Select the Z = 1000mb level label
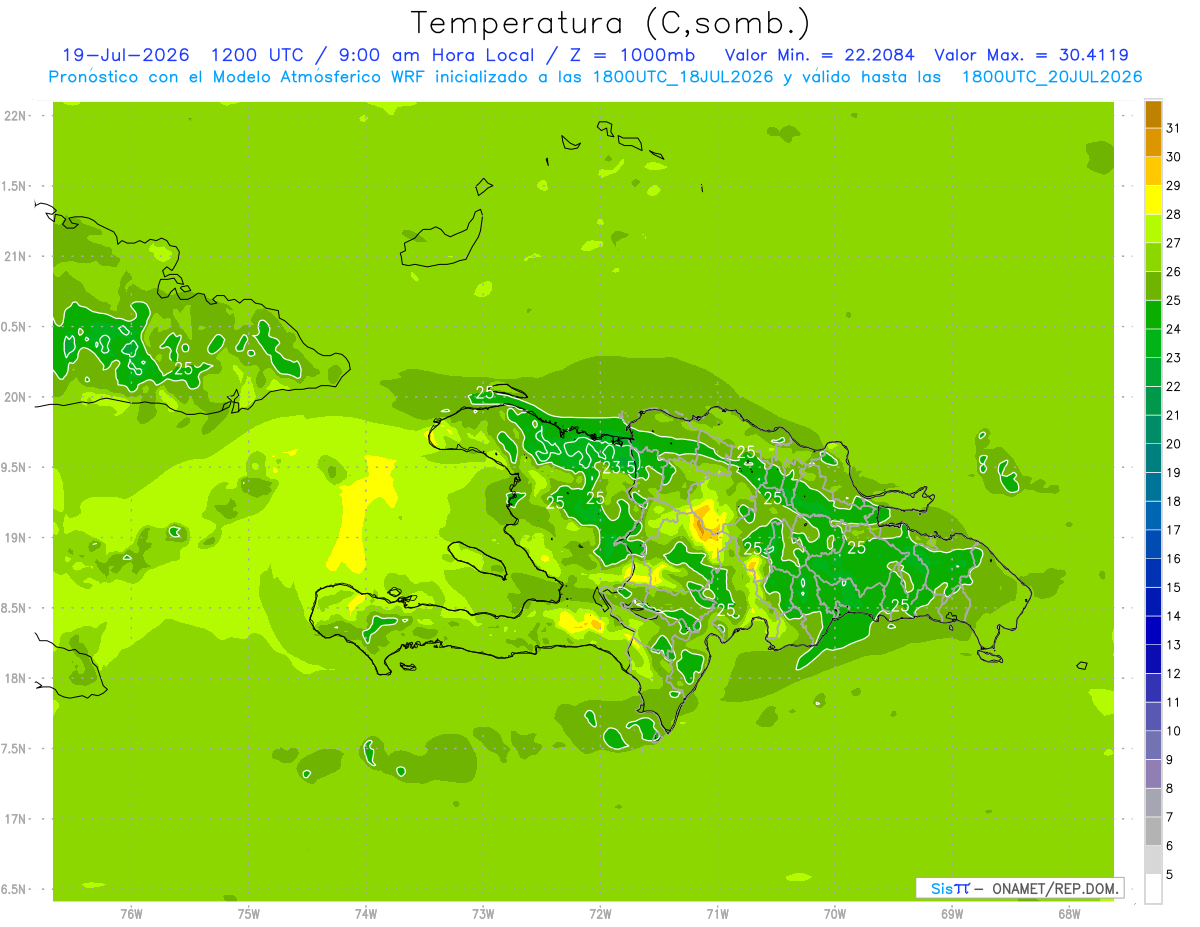 click(640, 55)
